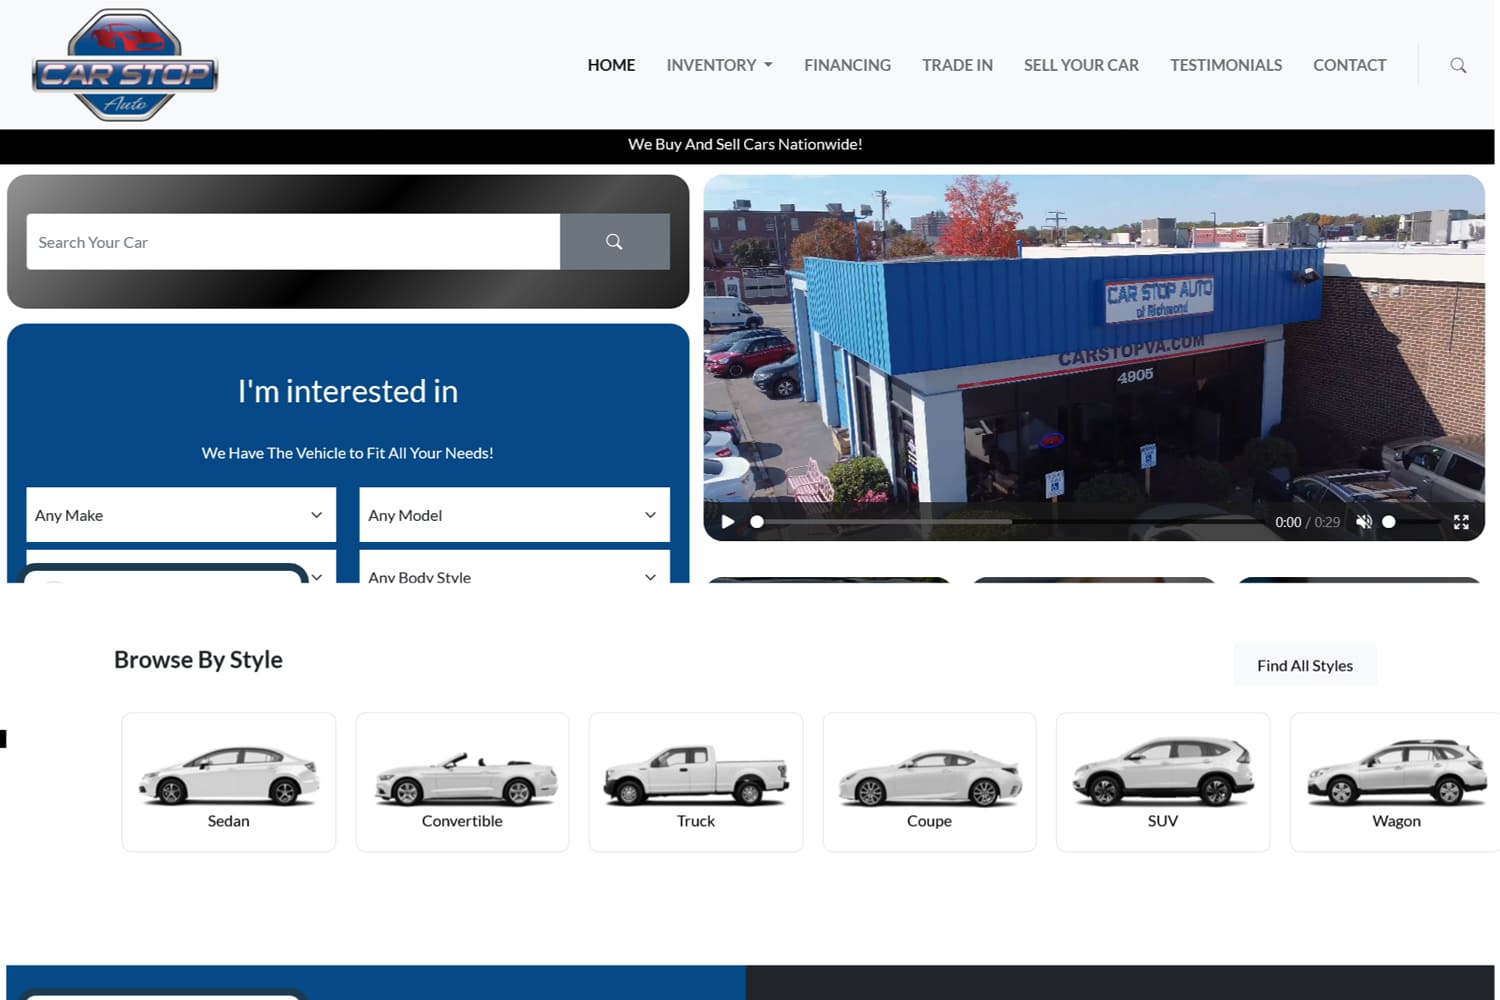Open the INVENTORY dropdown menu
The image size is (1500, 1000).
719,65
